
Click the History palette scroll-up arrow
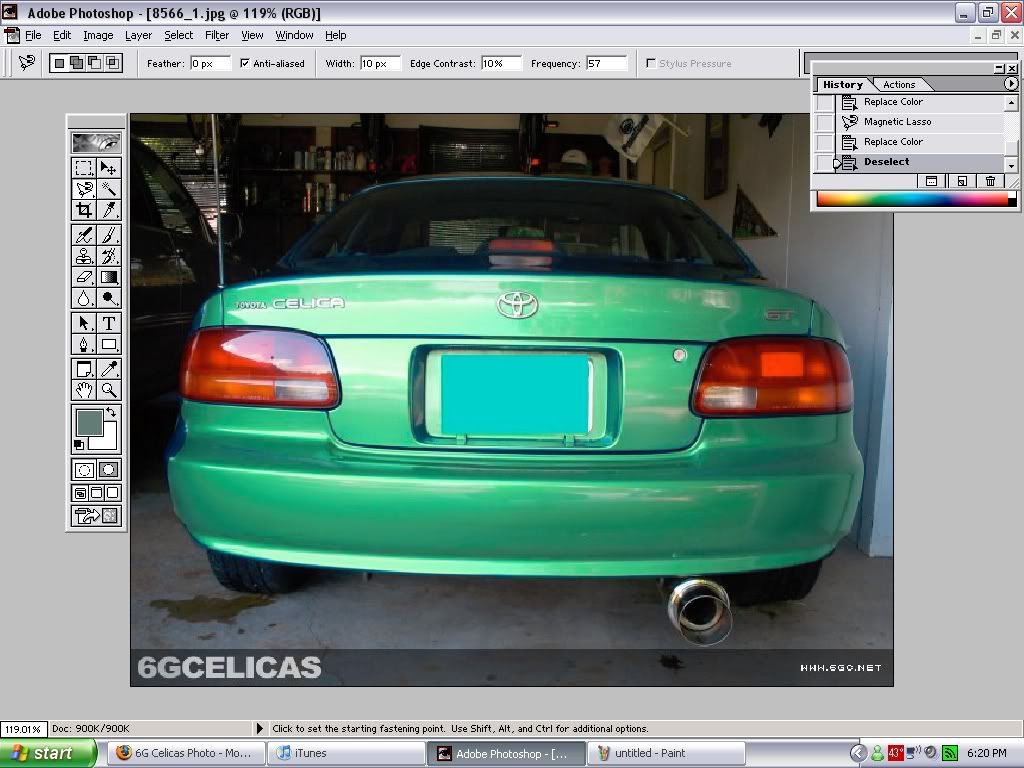tap(1011, 103)
